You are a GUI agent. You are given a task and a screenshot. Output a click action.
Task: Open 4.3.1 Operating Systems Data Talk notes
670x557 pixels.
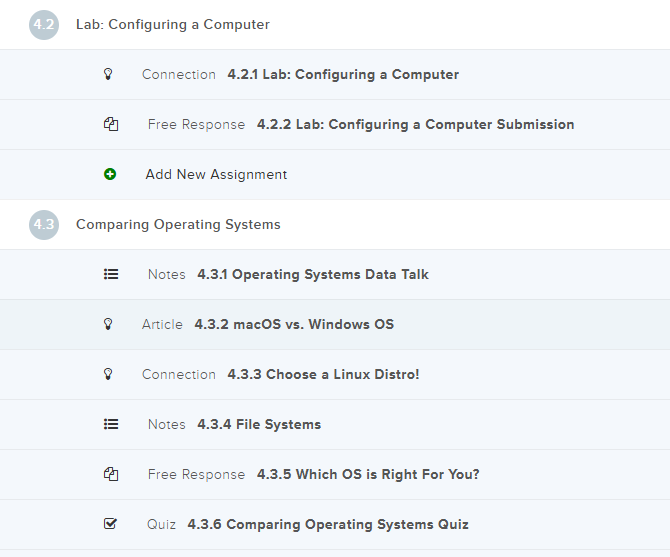(x=313, y=274)
